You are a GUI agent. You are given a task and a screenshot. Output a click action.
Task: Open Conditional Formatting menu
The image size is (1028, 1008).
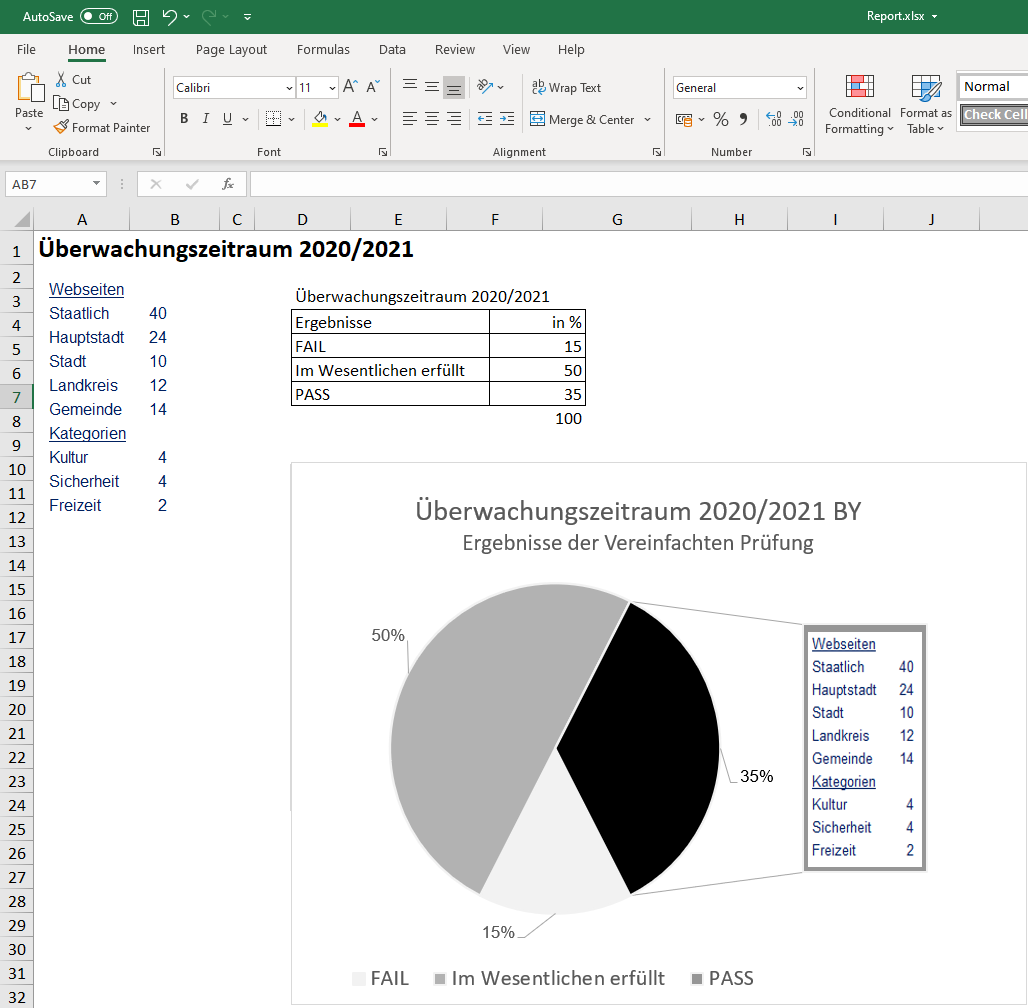point(859,104)
